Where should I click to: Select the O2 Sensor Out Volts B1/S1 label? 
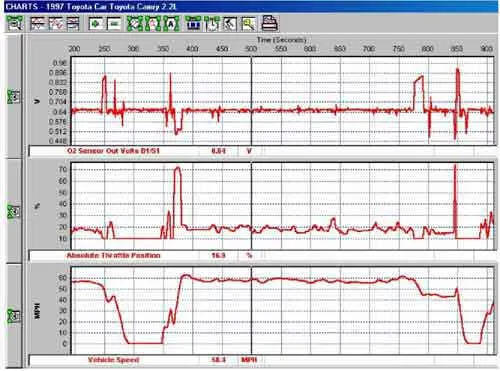tap(113, 151)
